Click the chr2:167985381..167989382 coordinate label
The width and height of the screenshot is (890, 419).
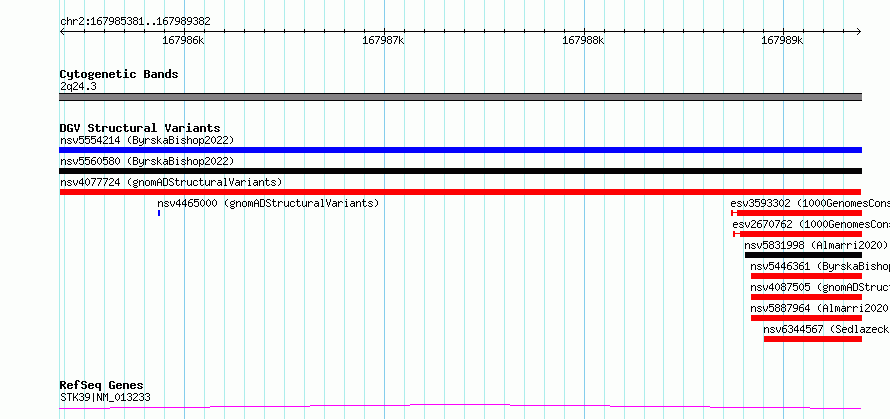tap(135, 22)
